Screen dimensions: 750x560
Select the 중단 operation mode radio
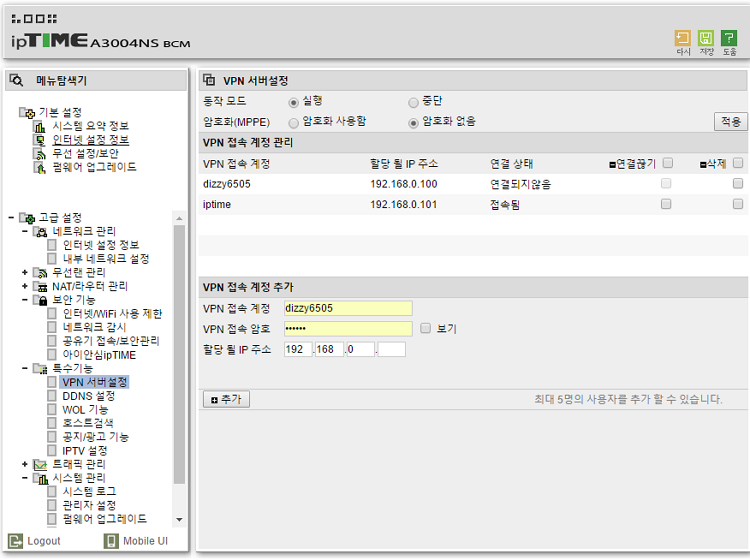[413, 102]
